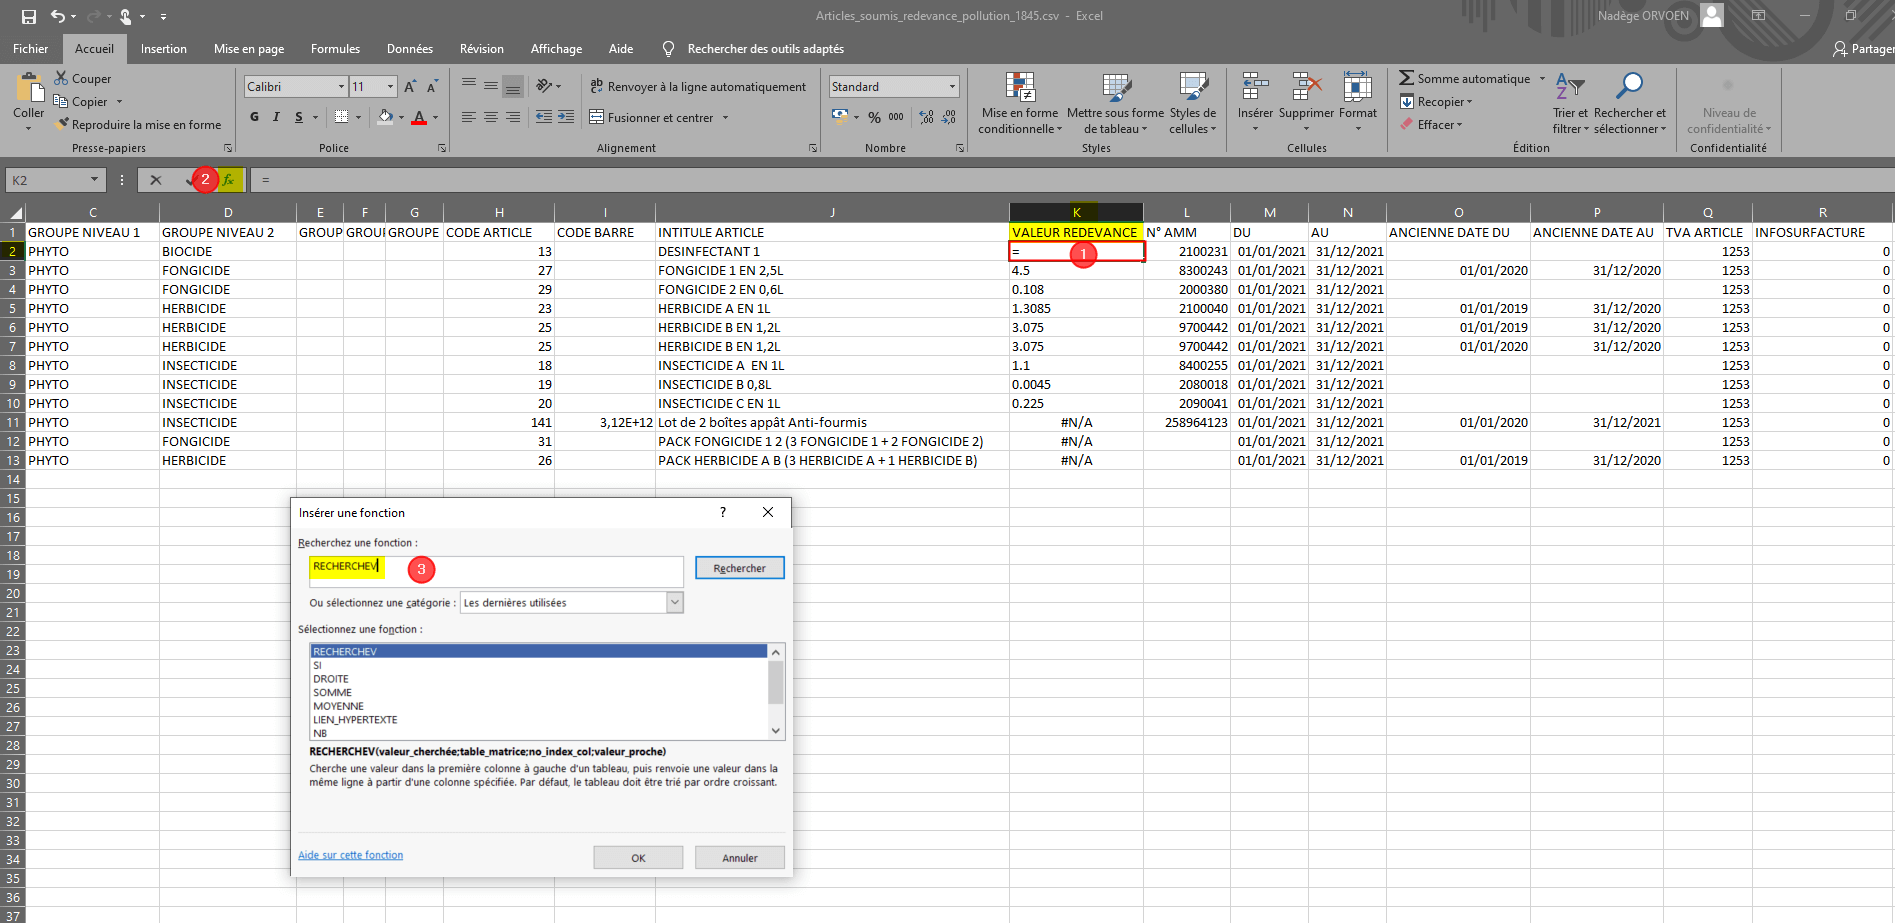Click the font color red swatch

(419, 118)
